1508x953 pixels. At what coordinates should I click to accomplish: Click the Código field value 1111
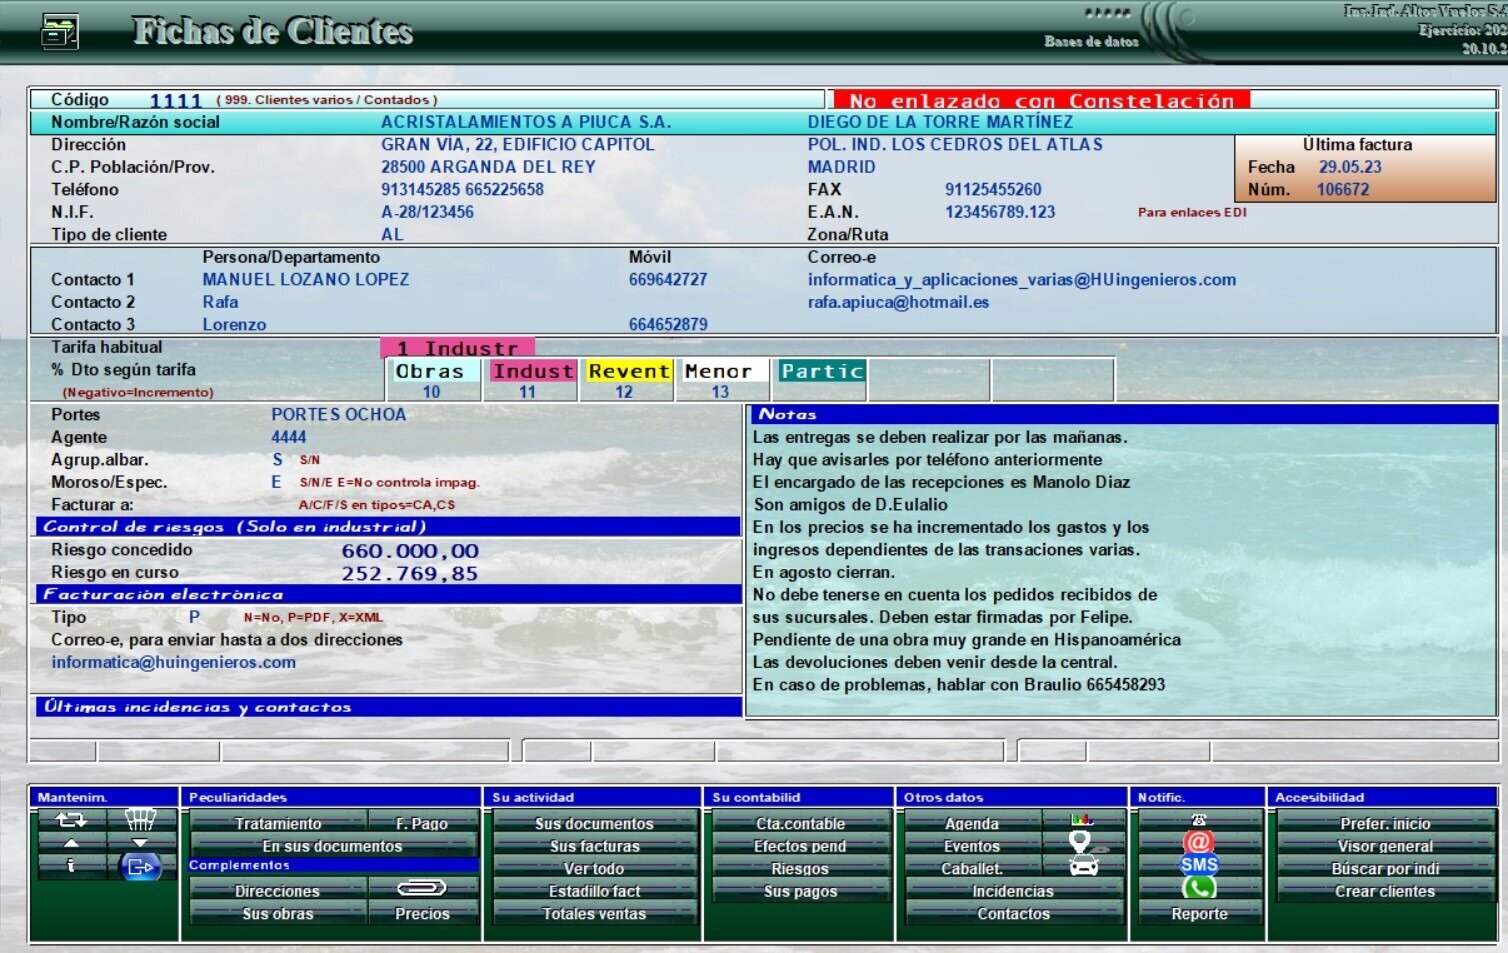click(175, 100)
